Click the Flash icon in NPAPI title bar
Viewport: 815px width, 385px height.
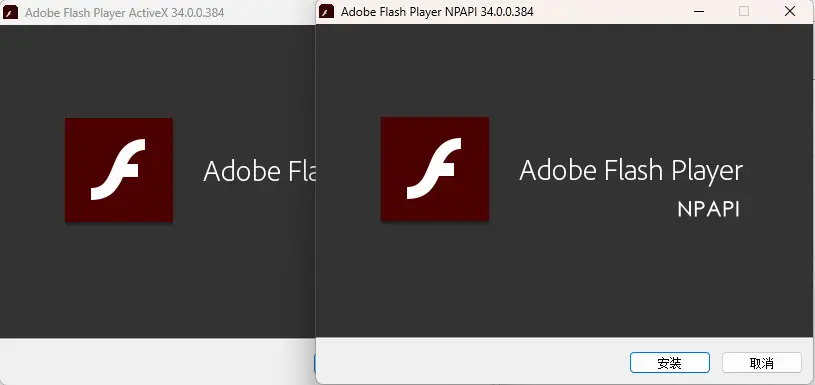click(x=326, y=11)
